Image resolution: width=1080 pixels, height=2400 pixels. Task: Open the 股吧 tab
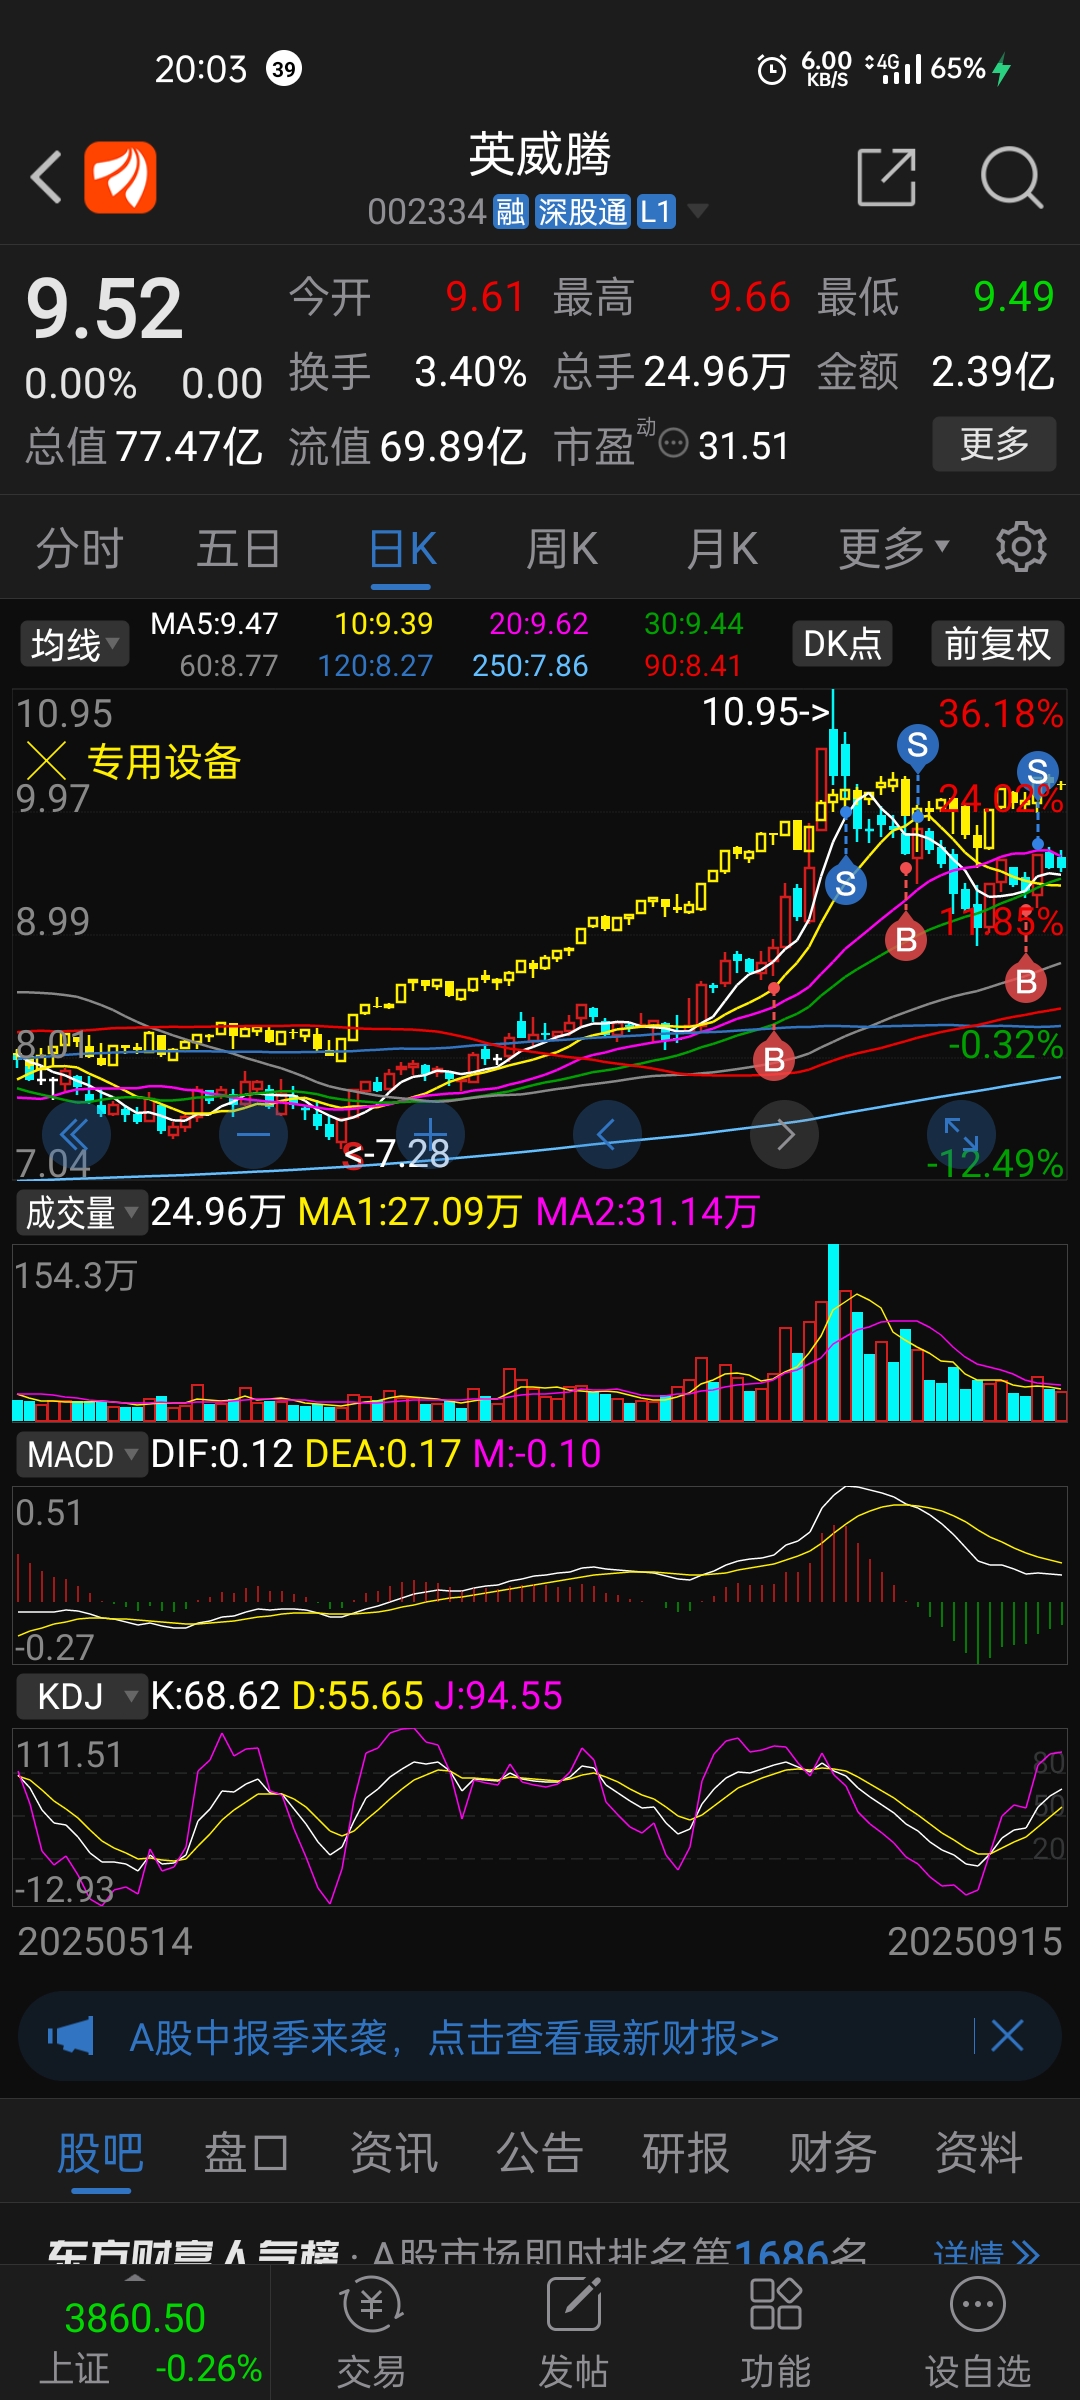100,2153
